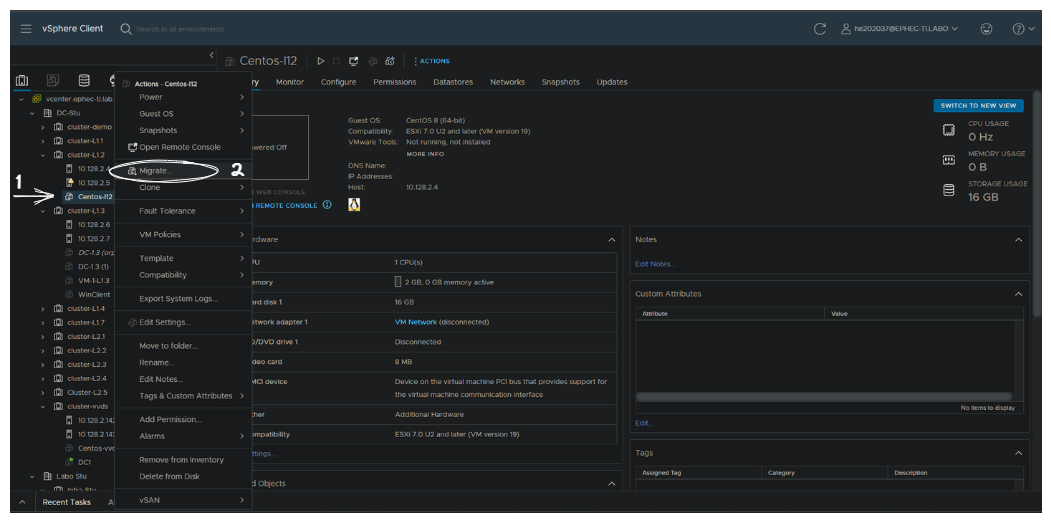Click the search all environments field

click(180, 30)
